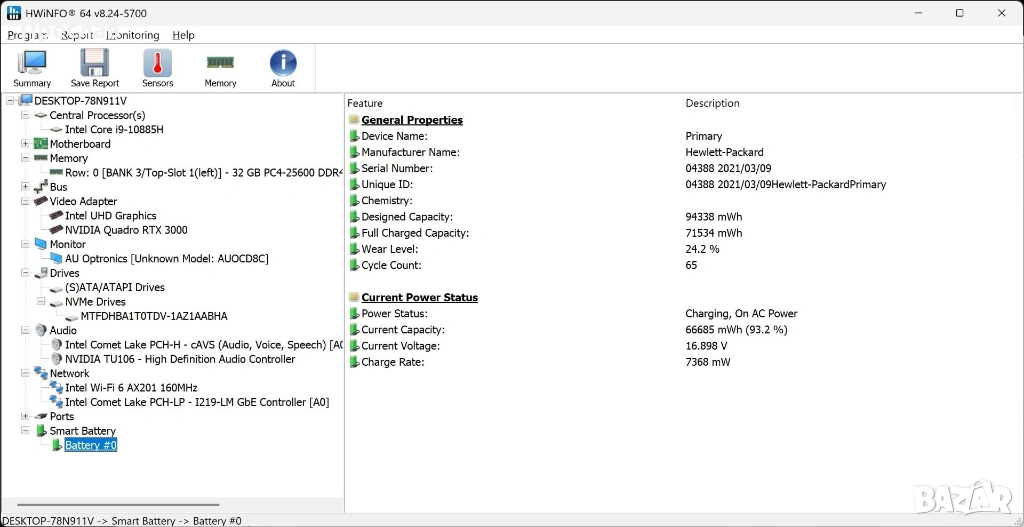Screen dimensions: 1024x527
Task: Expand the Ports tree node
Action: pos(26,416)
